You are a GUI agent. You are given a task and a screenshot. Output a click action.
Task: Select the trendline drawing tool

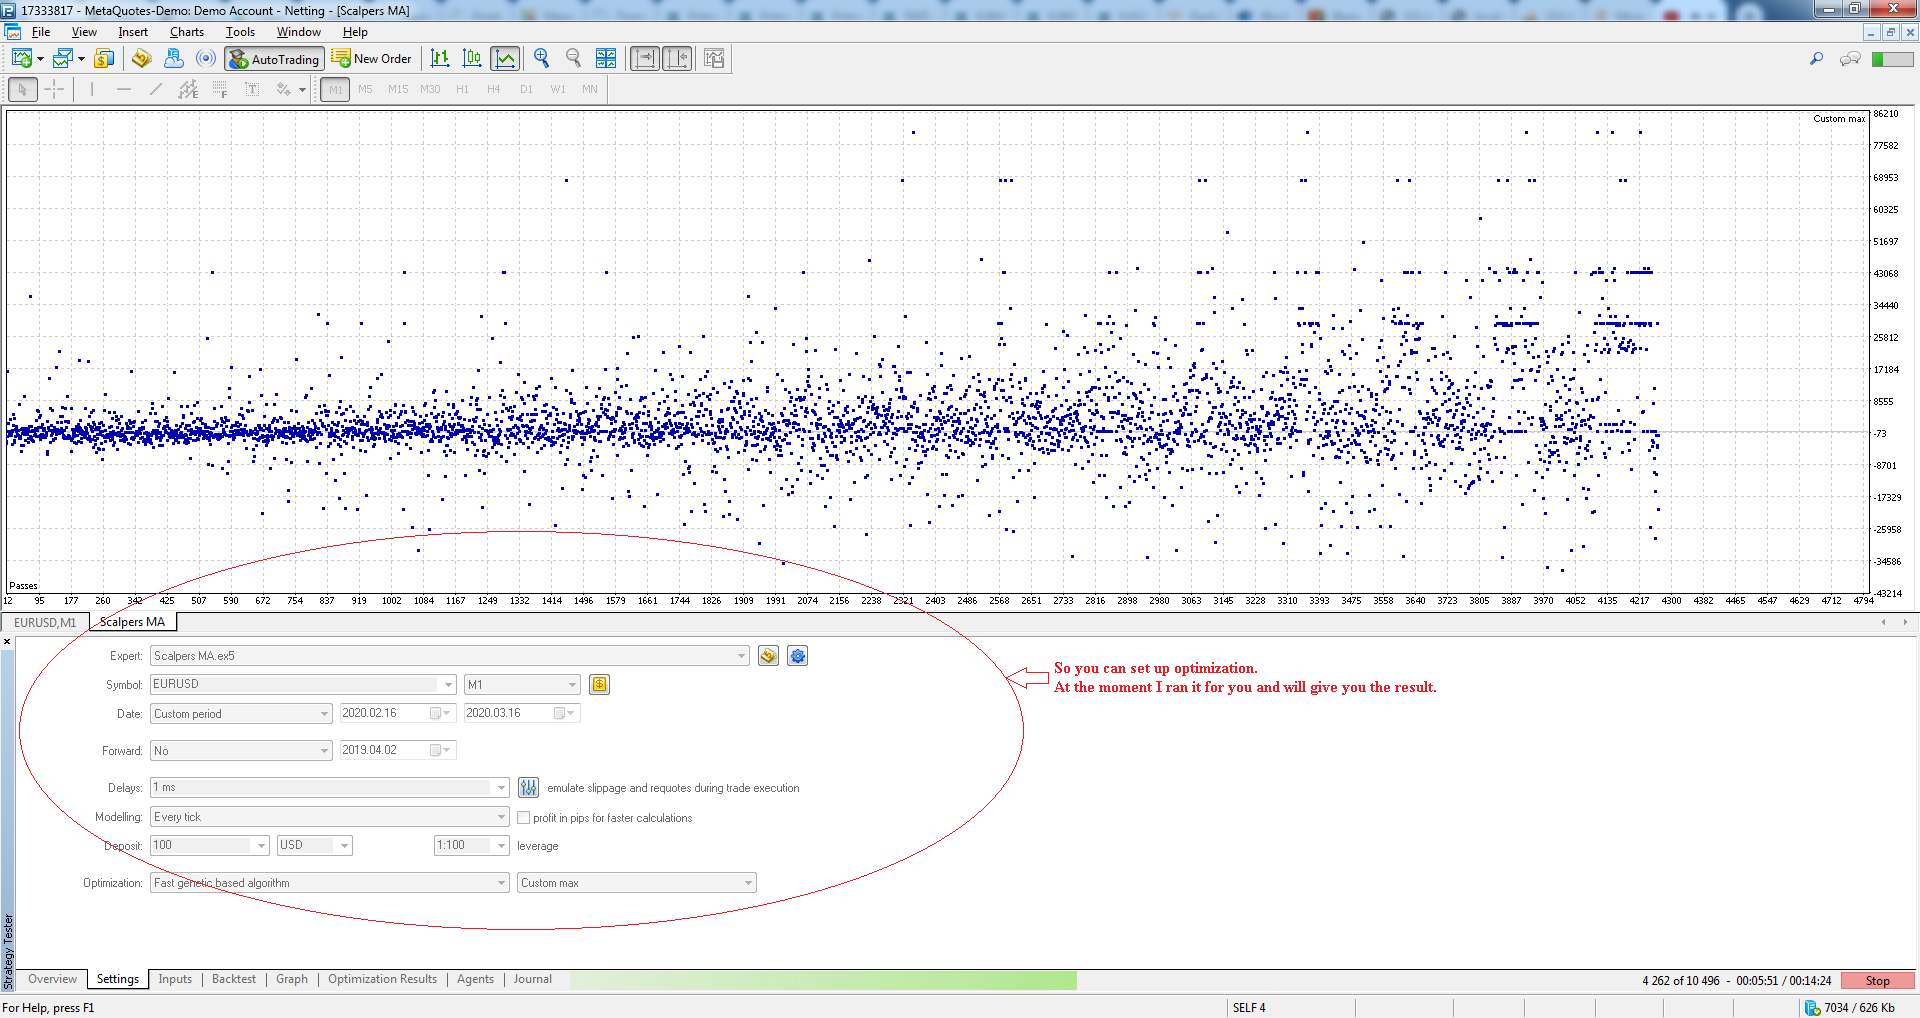[156, 90]
